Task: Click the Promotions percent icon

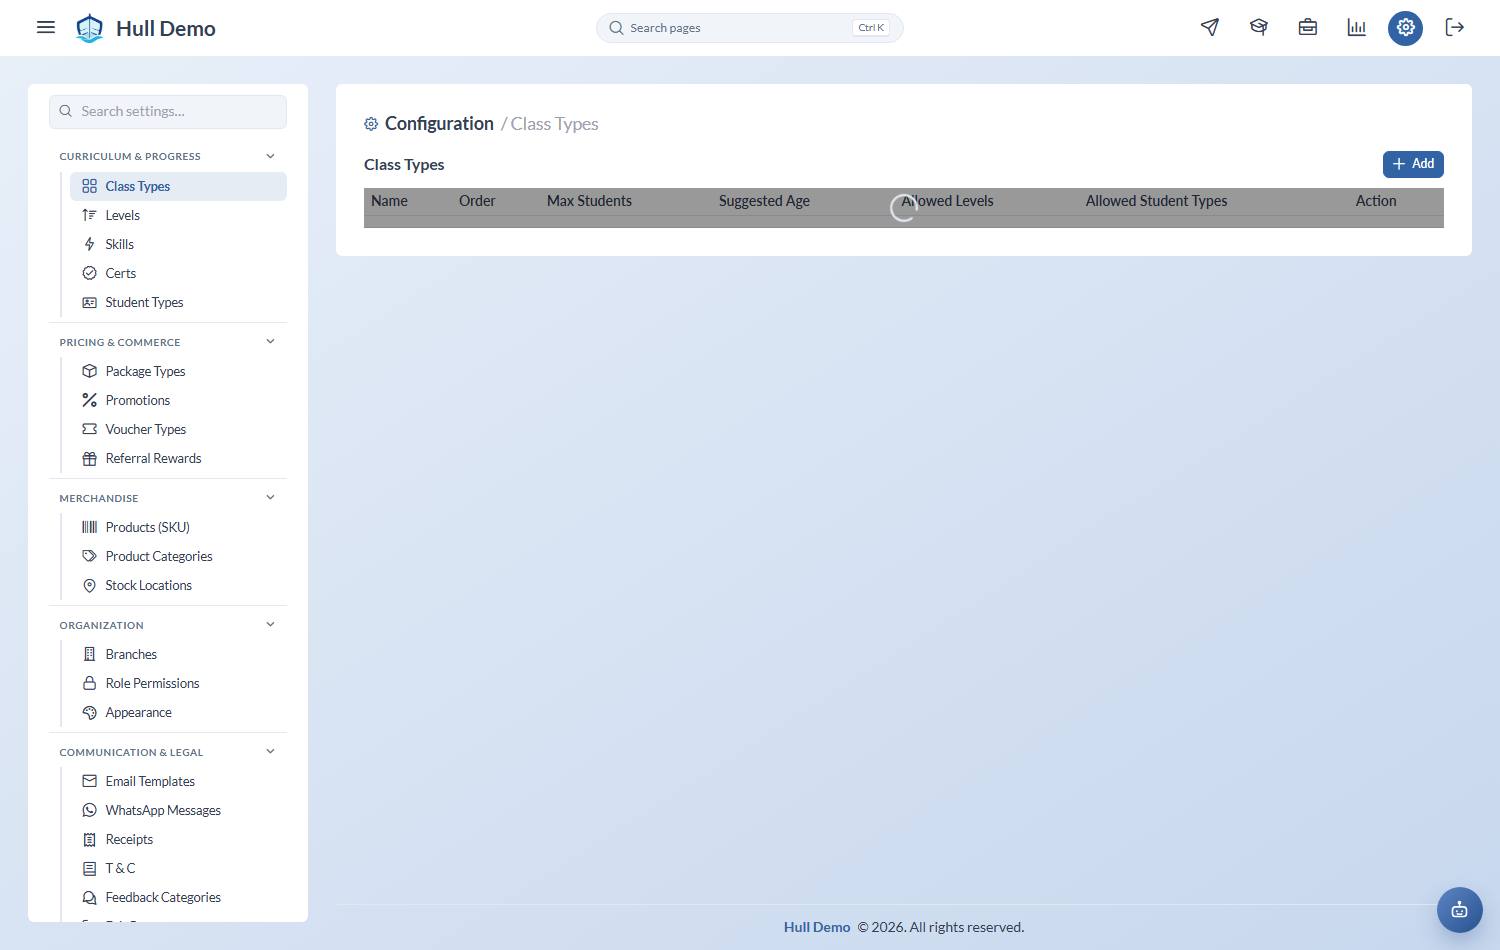Action: (89, 400)
